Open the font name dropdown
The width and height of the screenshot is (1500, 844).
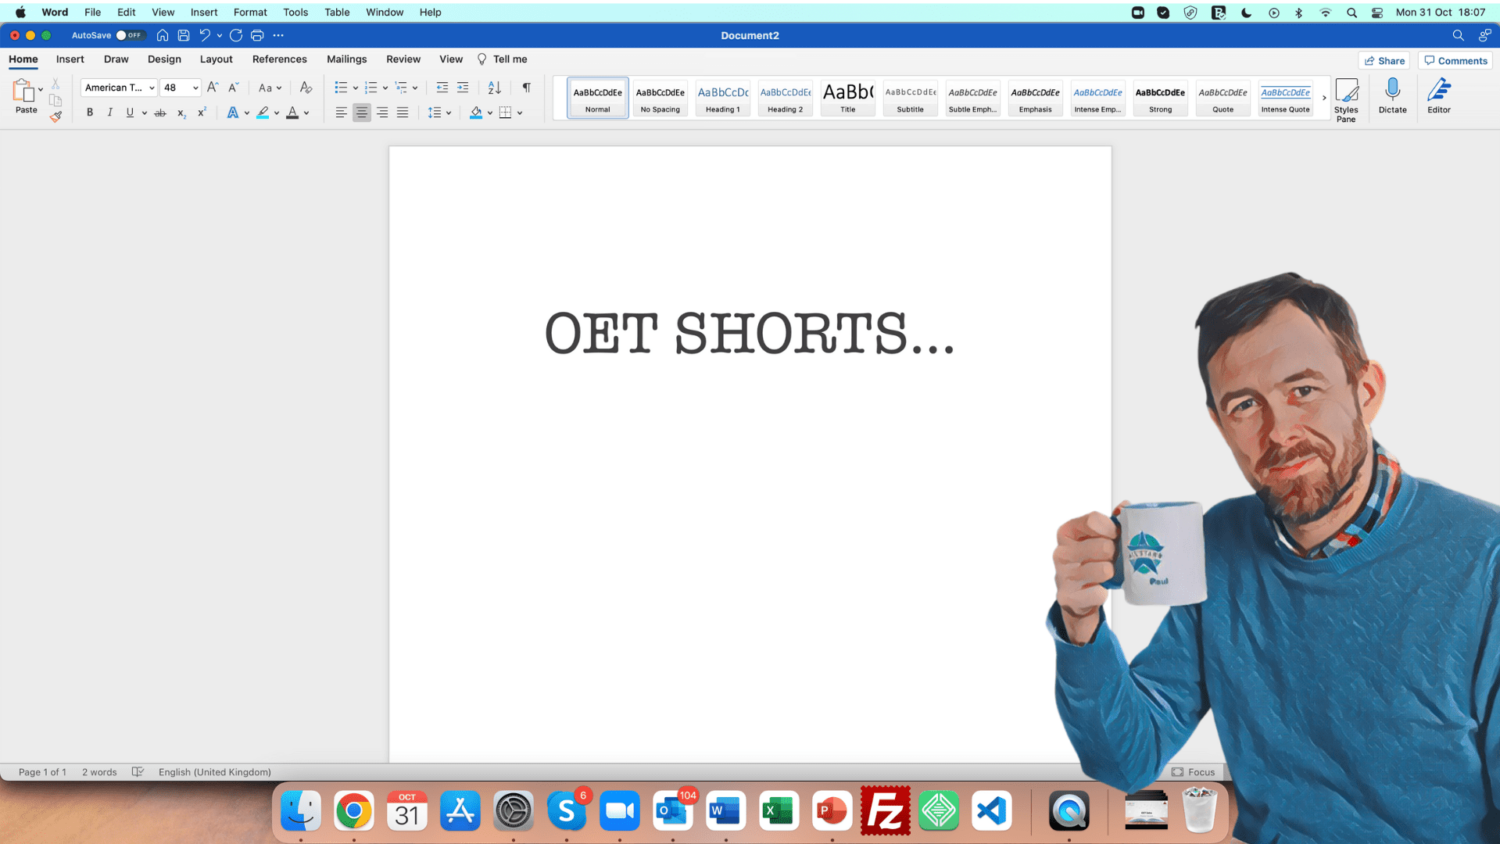point(152,88)
